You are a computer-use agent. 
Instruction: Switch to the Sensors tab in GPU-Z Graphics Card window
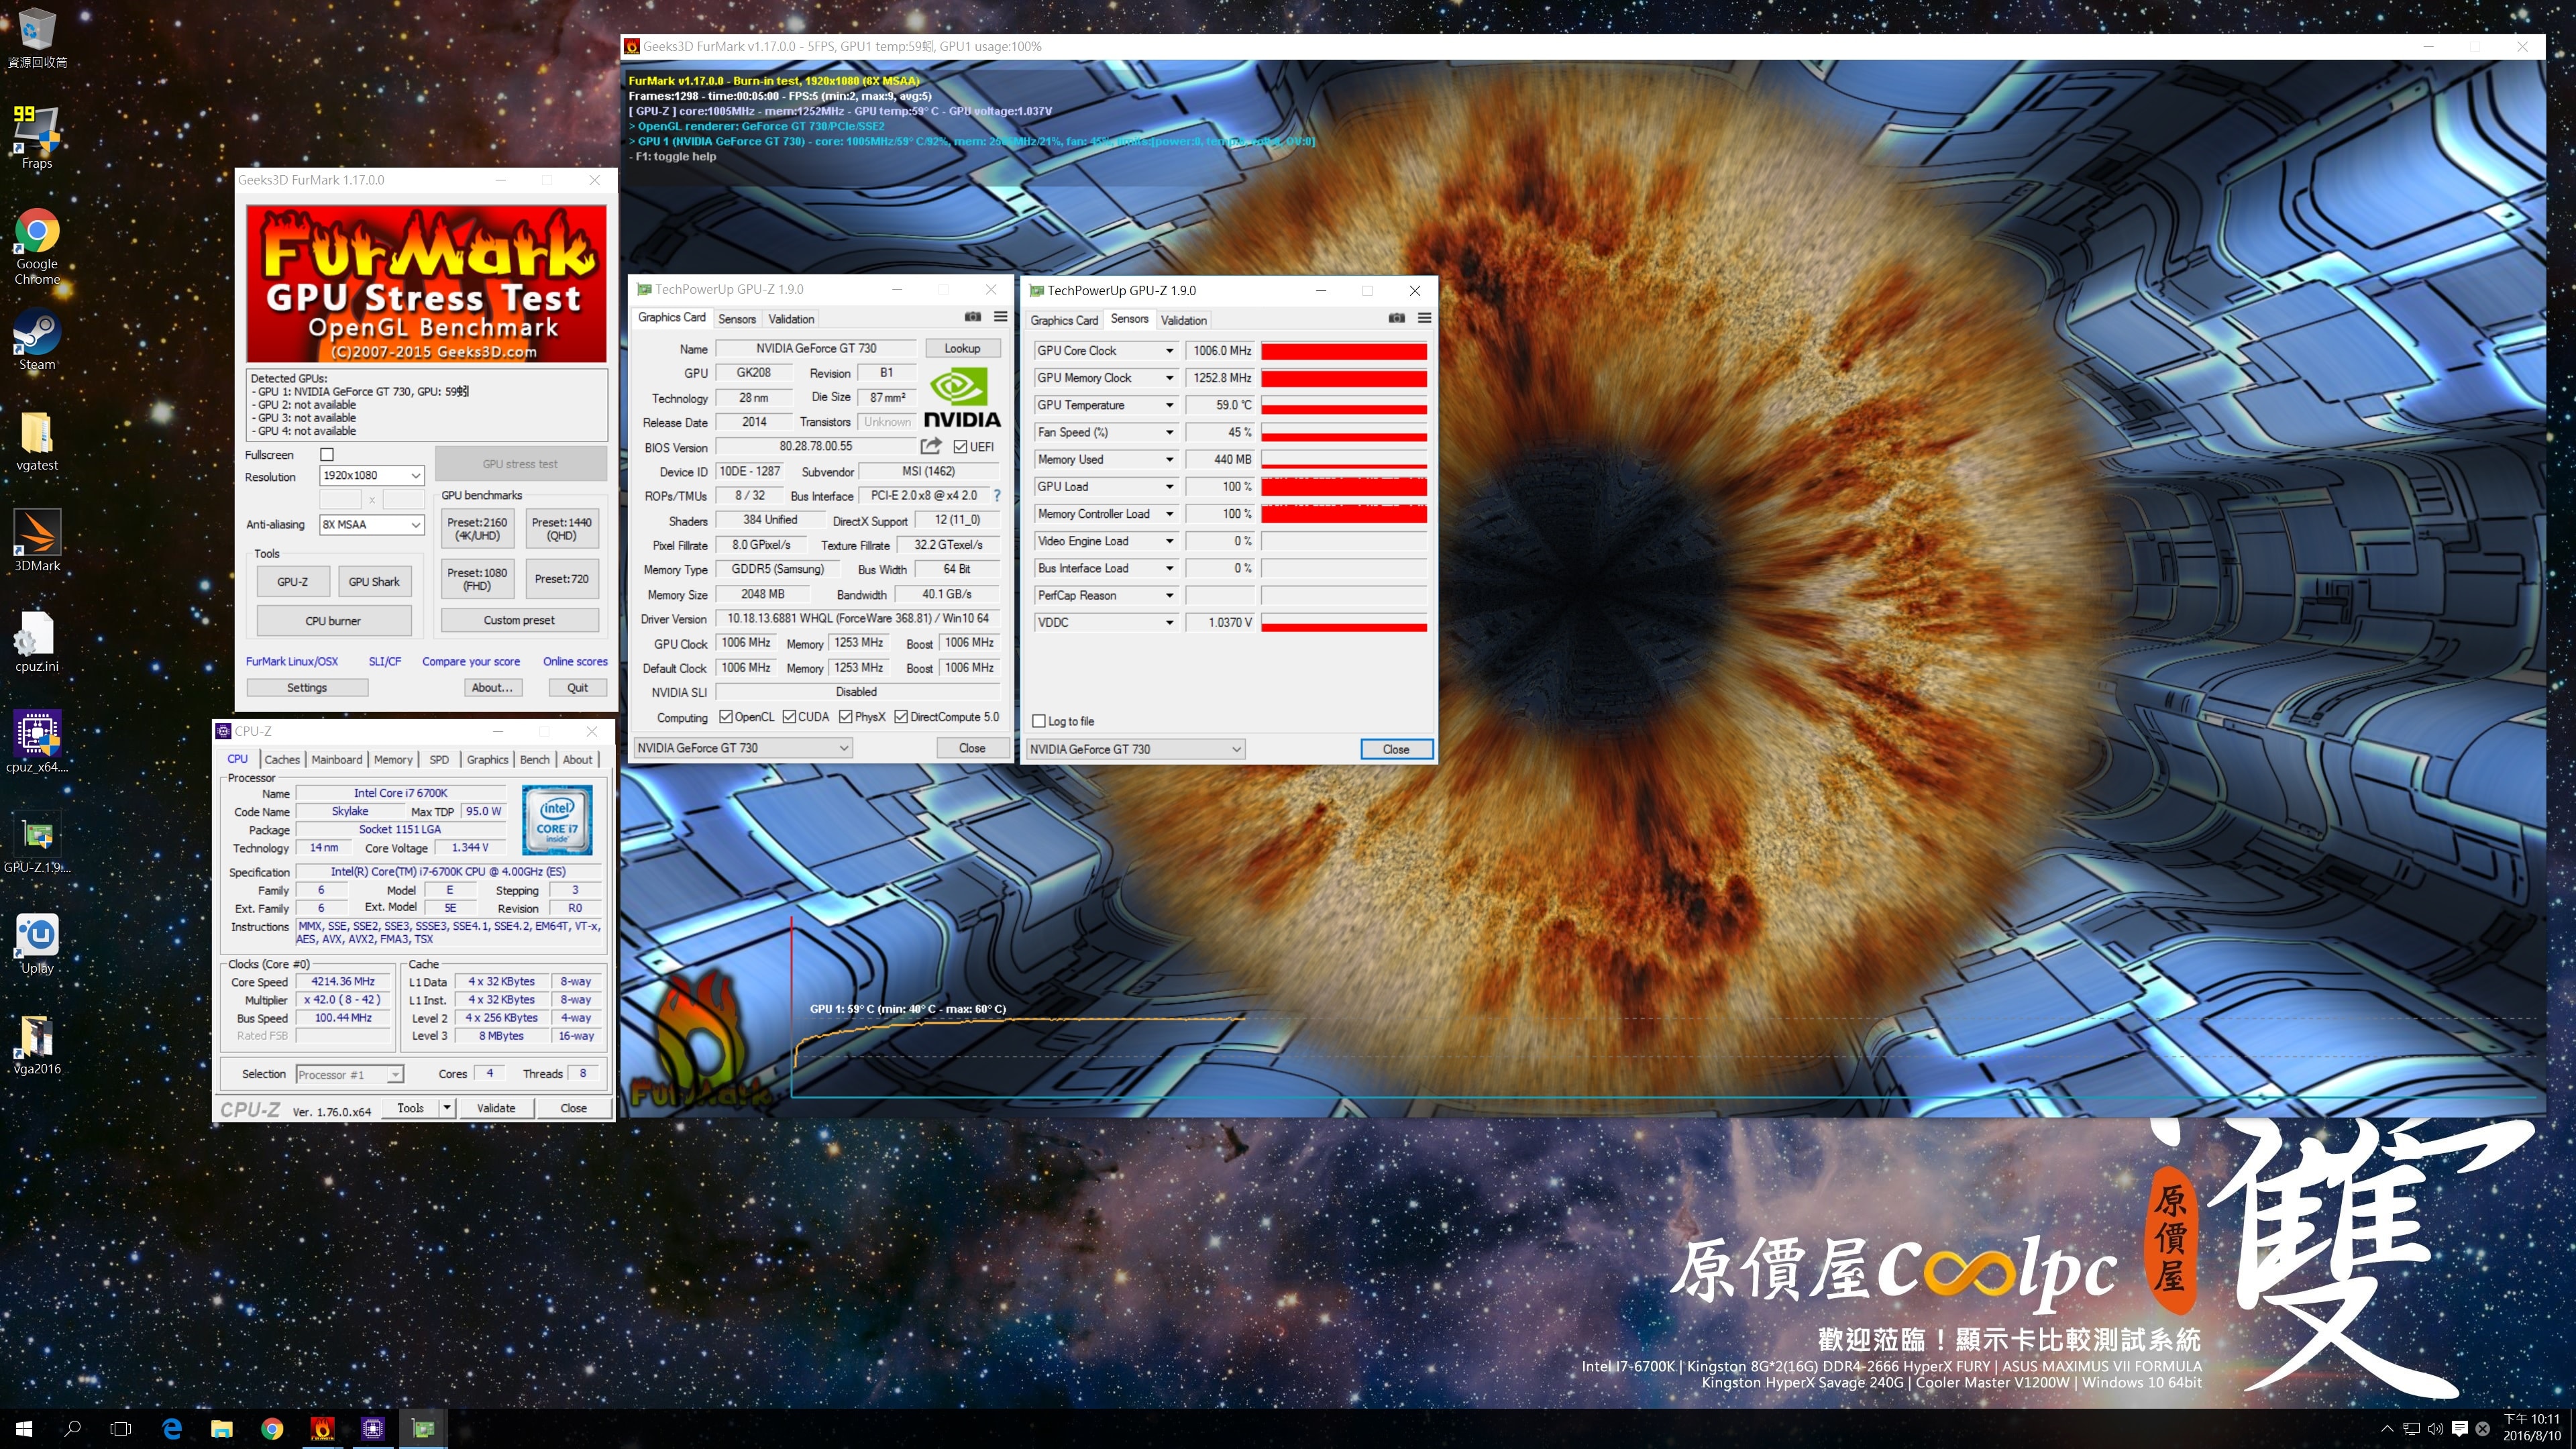pyautogui.click(x=737, y=319)
